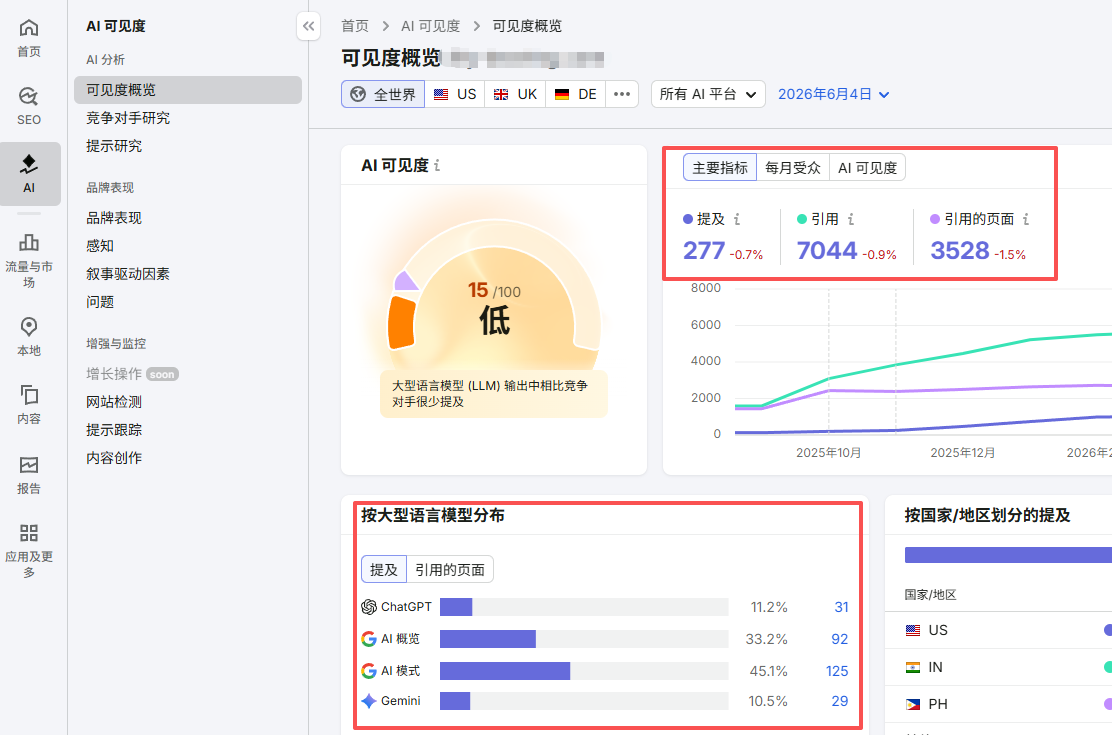Open AI 概览 mentions count 92

pos(840,639)
